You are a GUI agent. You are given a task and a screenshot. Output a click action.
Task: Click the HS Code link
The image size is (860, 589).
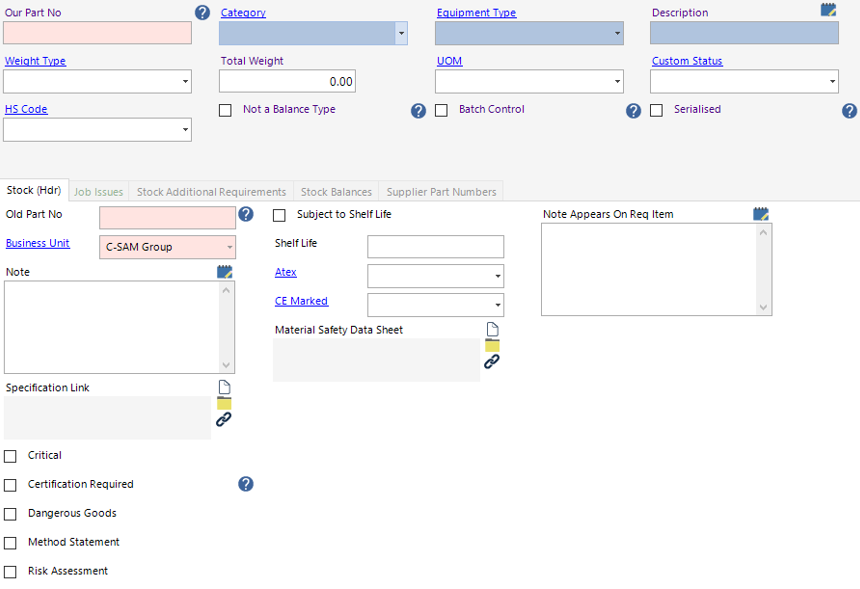point(26,109)
